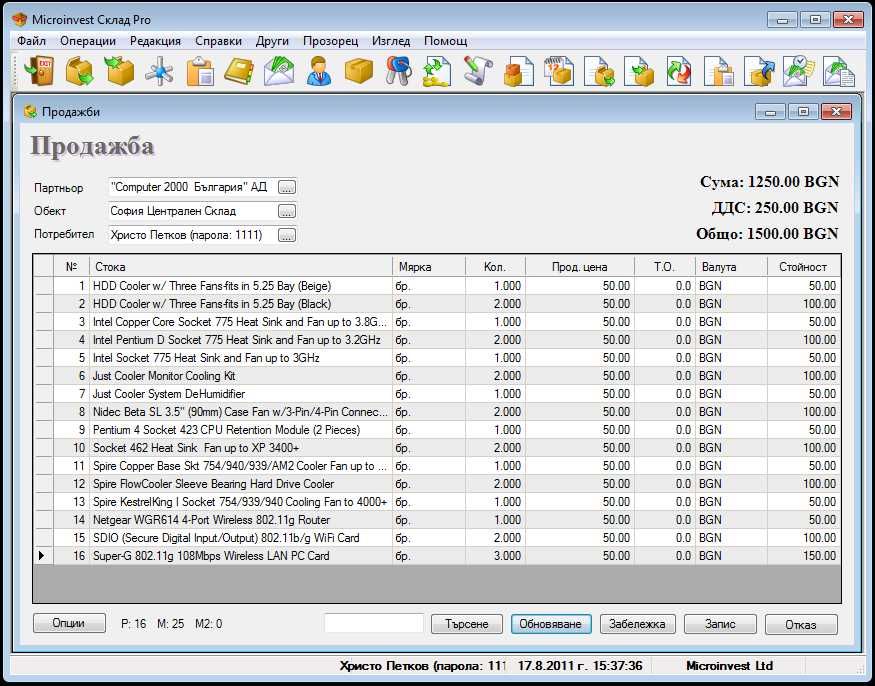Viewport: 875px width, 686px height.
Task: Click the document with stacked boxes icon
Action: pyautogui.click(x=518, y=71)
